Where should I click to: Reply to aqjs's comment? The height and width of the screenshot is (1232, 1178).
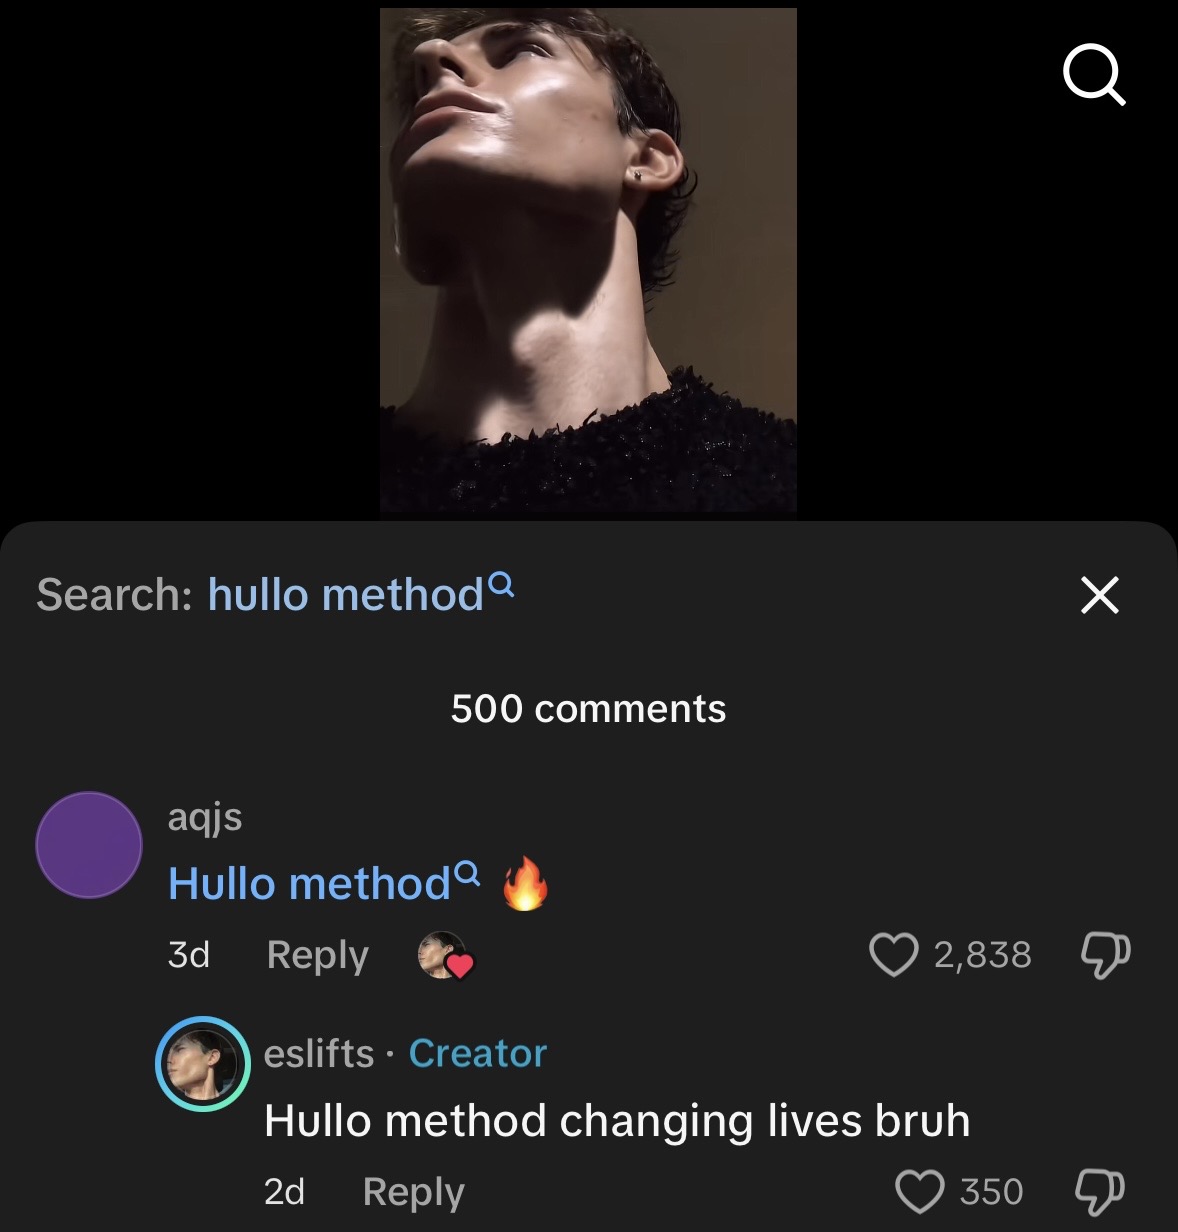click(x=317, y=955)
